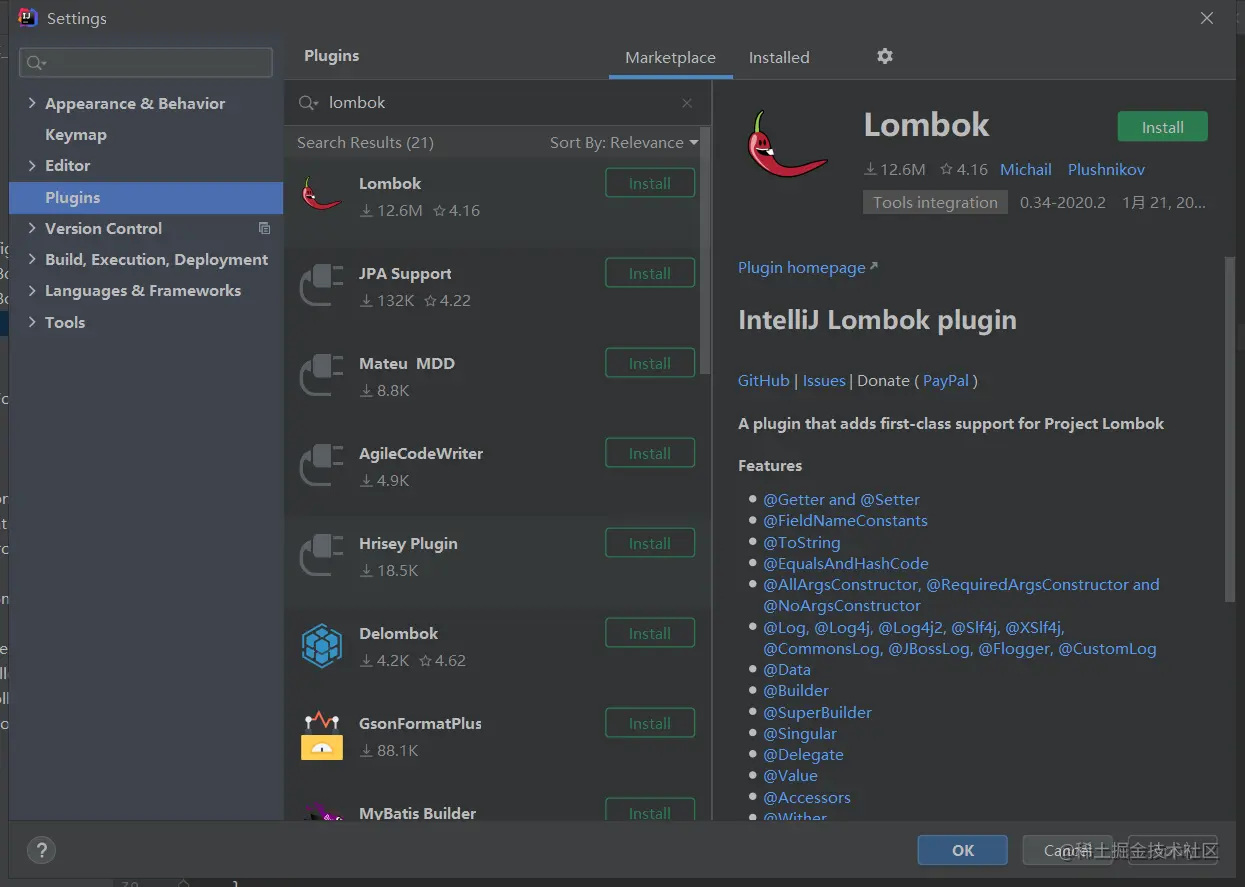This screenshot has height=887, width=1245.
Task: Confirm settings with the OK button
Action: pos(962,850)
